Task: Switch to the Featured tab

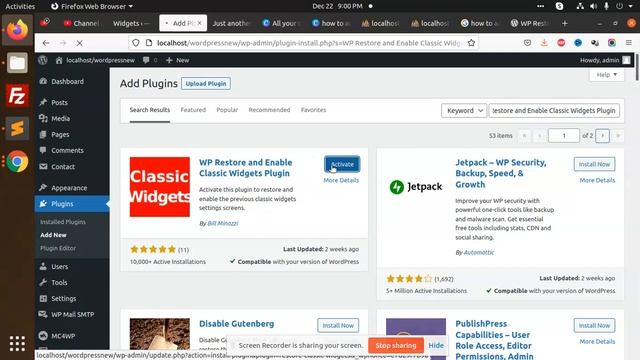Action: coord(193,110)
